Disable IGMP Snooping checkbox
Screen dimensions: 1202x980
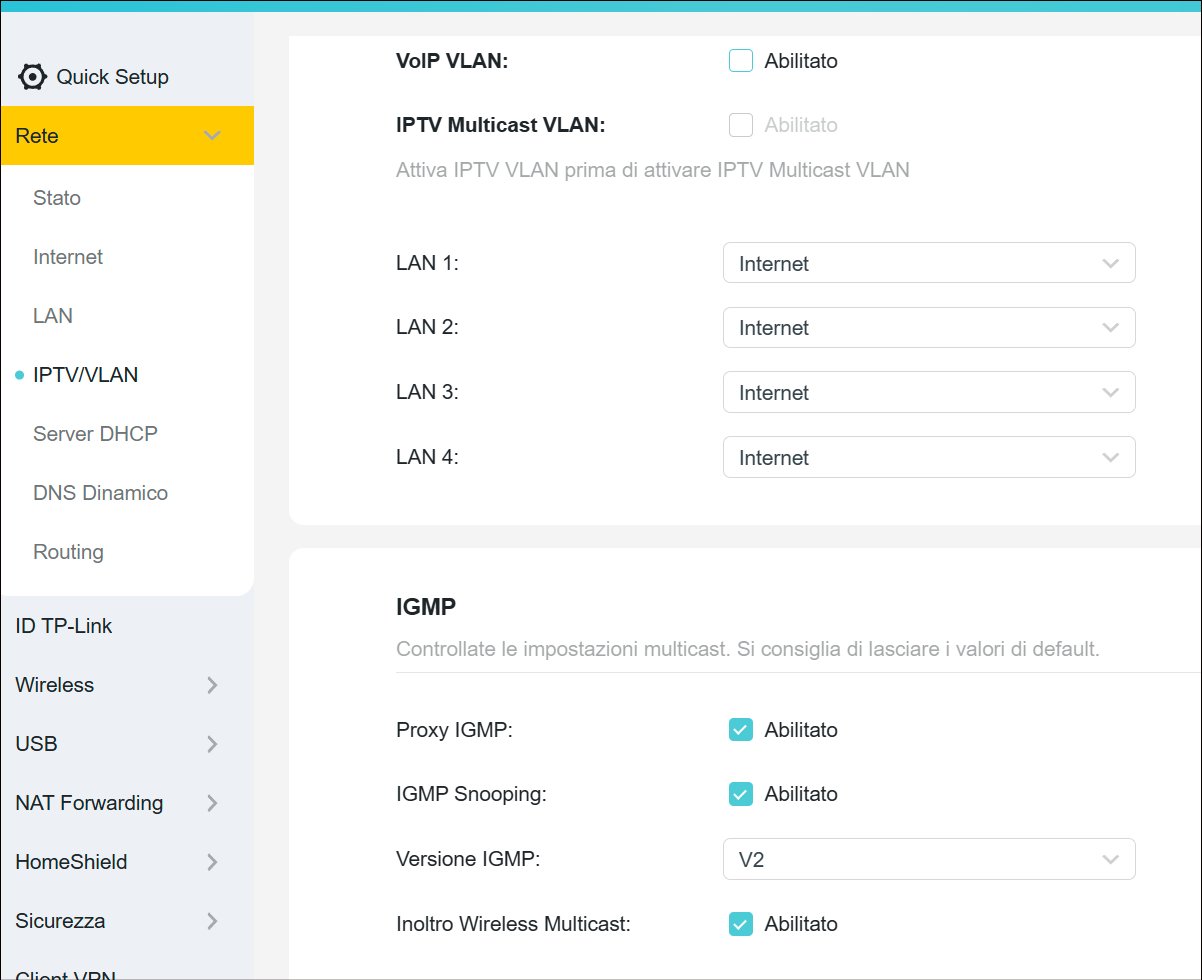741,795
